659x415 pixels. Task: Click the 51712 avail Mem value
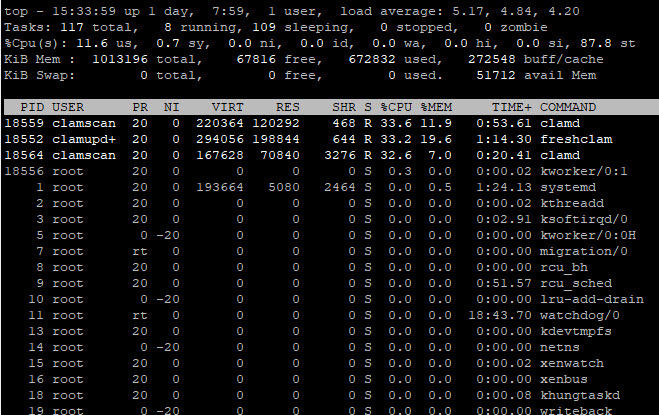point(496,75)
